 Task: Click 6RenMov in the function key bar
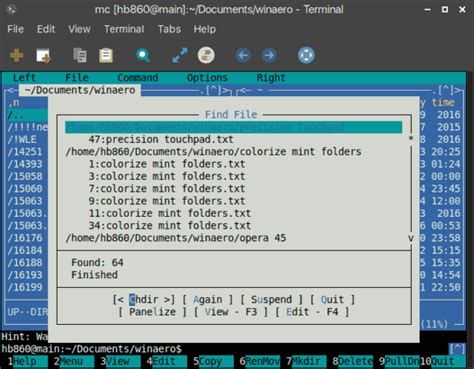click(x=259, y=361)
